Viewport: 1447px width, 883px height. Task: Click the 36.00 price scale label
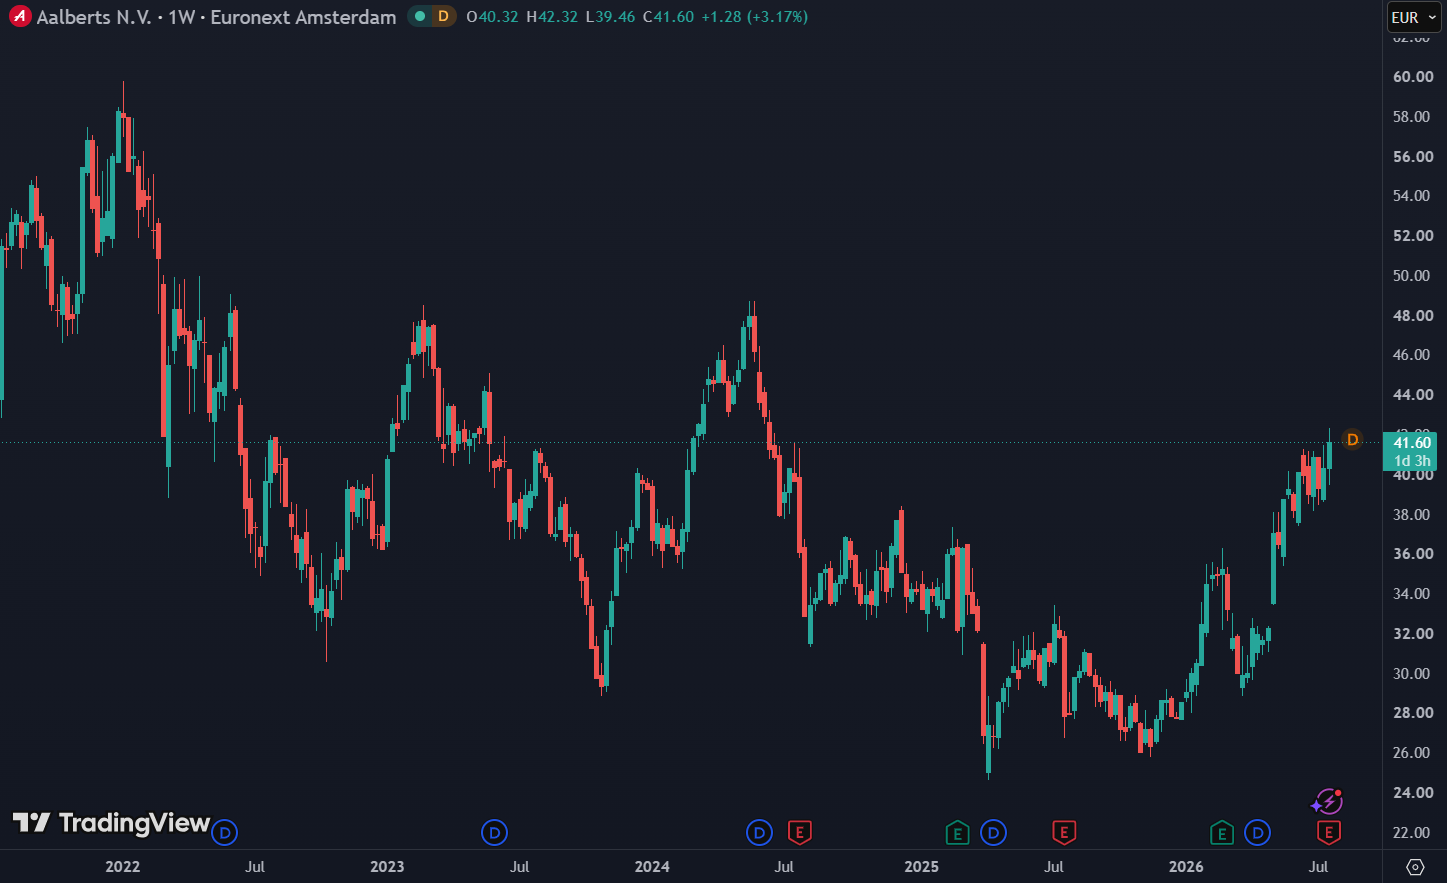coord(1413,554)
